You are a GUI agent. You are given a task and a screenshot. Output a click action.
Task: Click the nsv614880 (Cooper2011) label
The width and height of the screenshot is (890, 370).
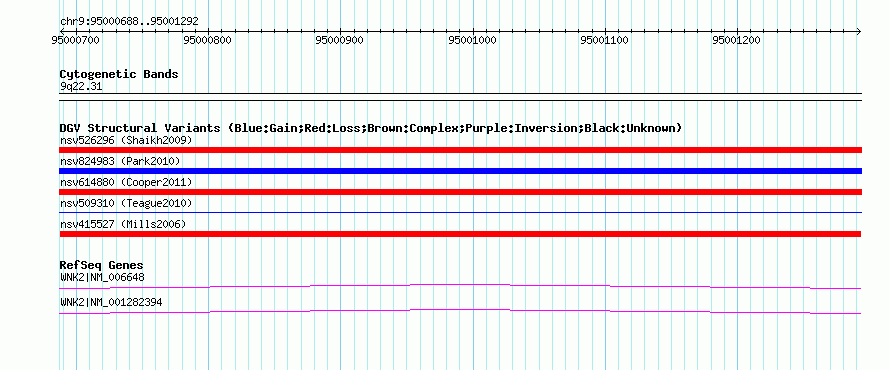tap(126, 182)
